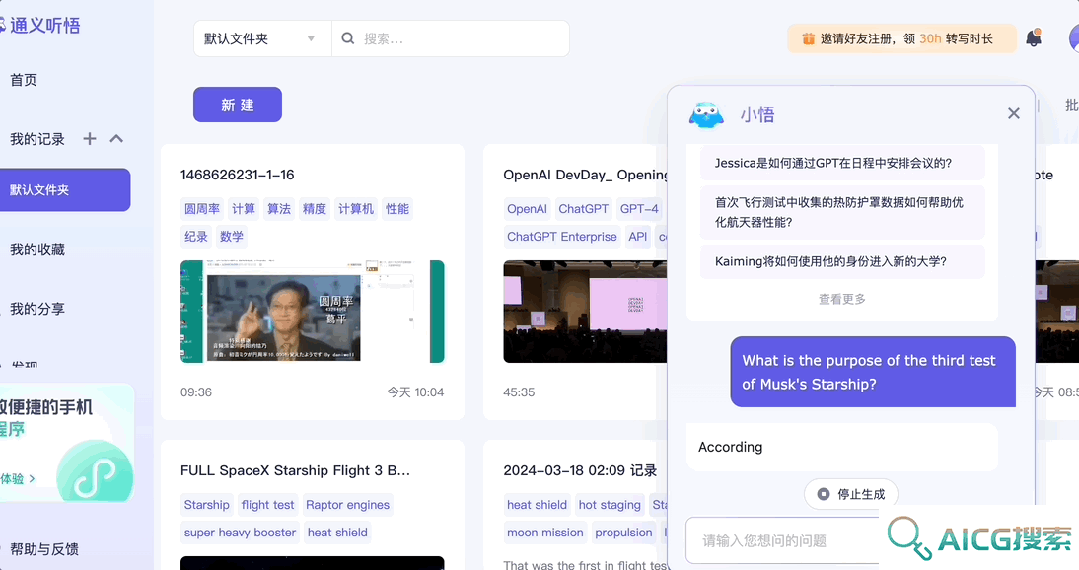
Task: Click the 精度 tag
Action: coord(314,209)
